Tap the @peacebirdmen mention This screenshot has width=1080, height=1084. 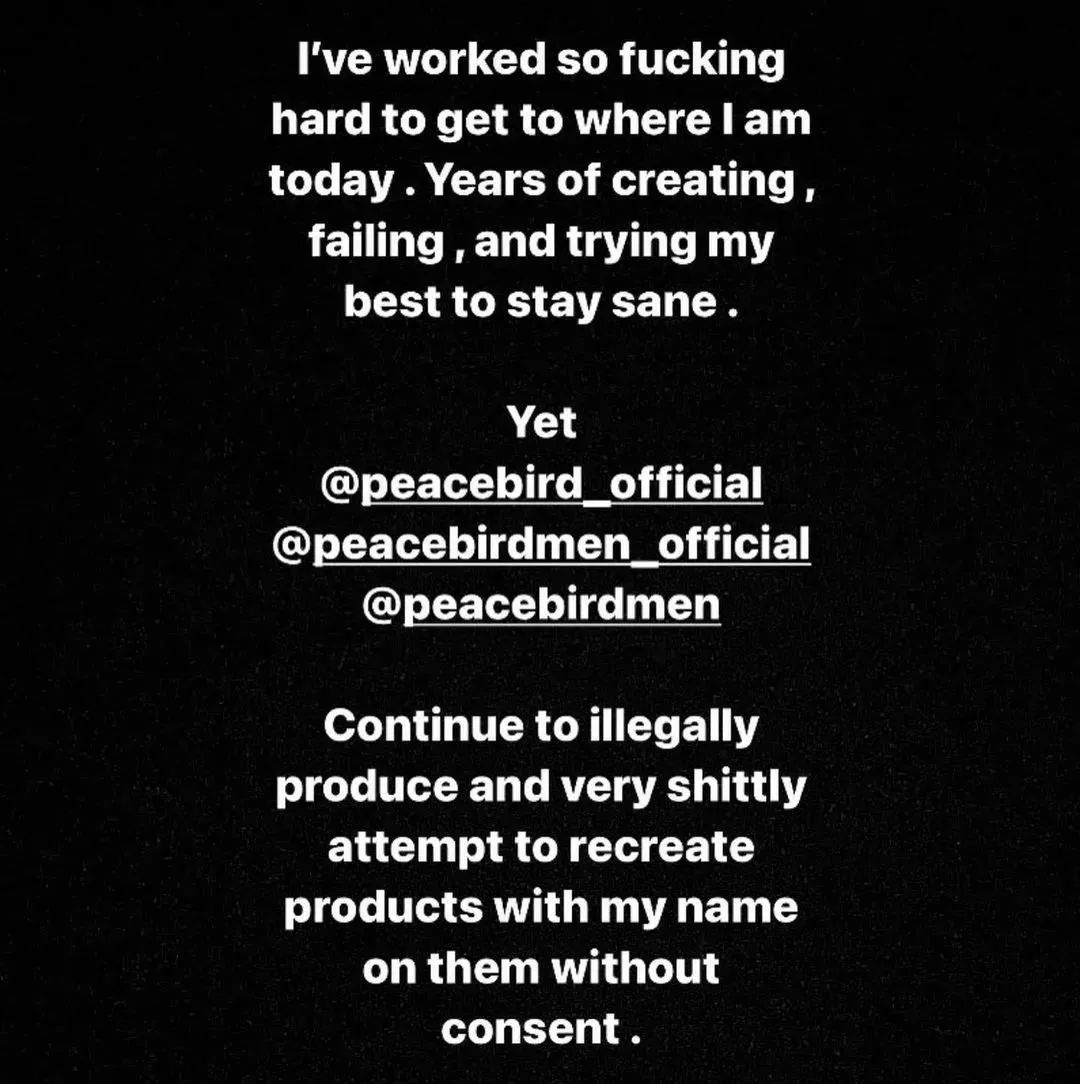[x=541, y=605]
